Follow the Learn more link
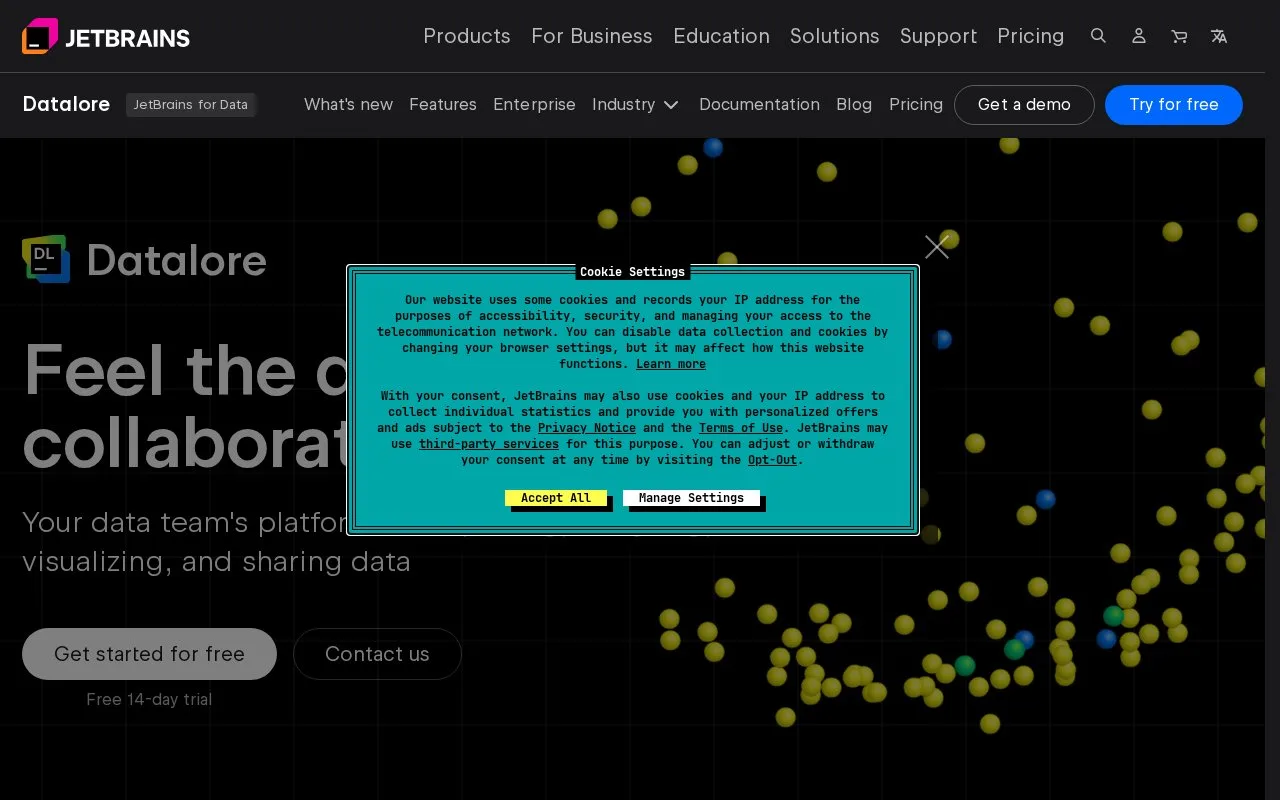 point(671,364)
